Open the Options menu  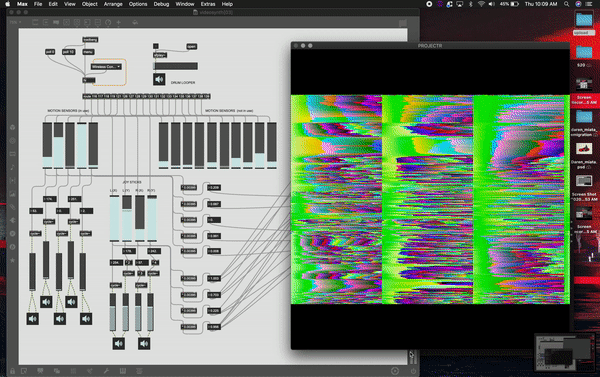138,4
